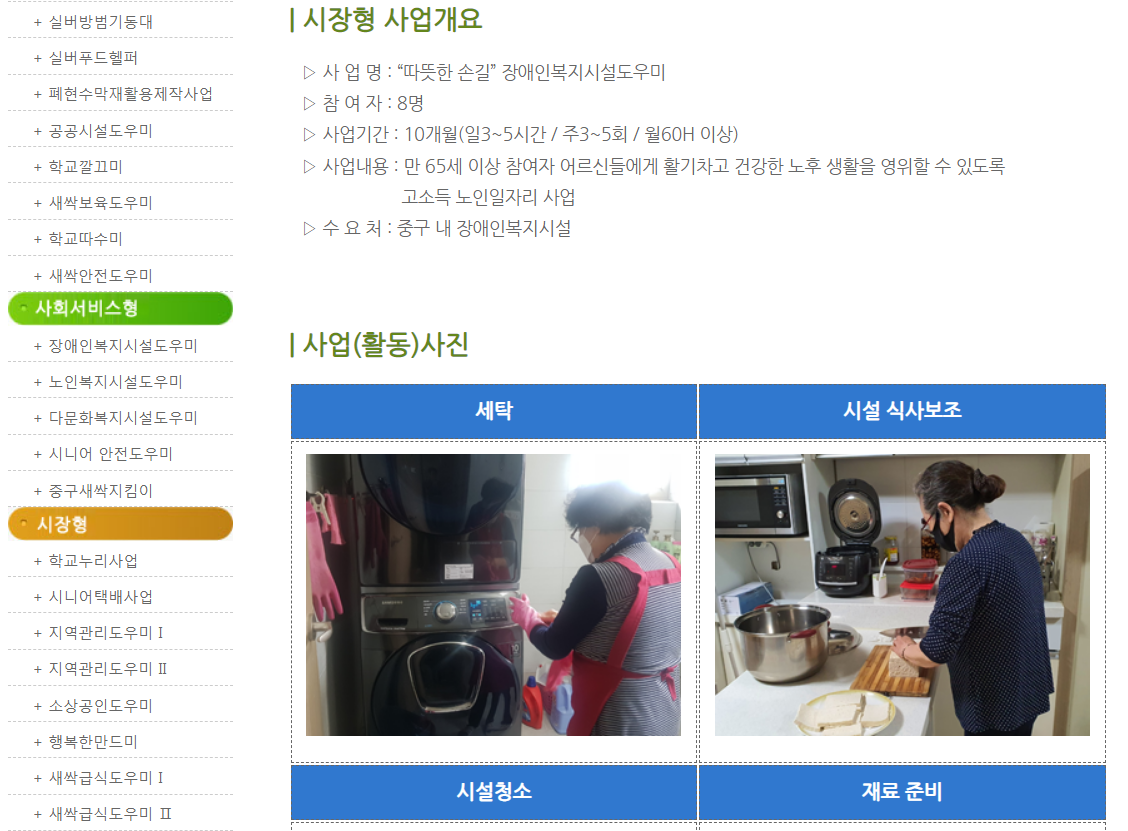Open 지역관리도우미 II link
Viewport: 1128px width, 831px height.
[x=108, y=668]
